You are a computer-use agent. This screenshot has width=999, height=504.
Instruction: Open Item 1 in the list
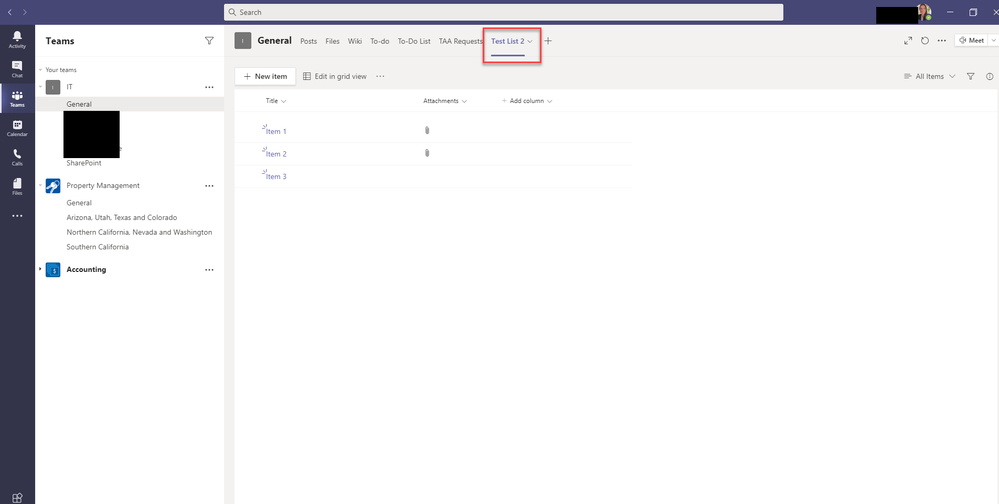[x=277, y=131]
